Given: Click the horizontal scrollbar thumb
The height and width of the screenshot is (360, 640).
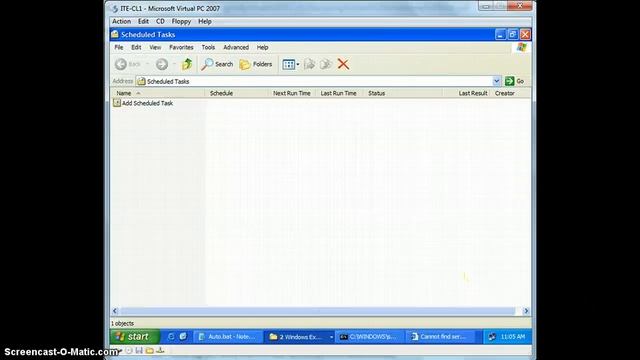Looking at the screenshot, I should coord(317,311).
